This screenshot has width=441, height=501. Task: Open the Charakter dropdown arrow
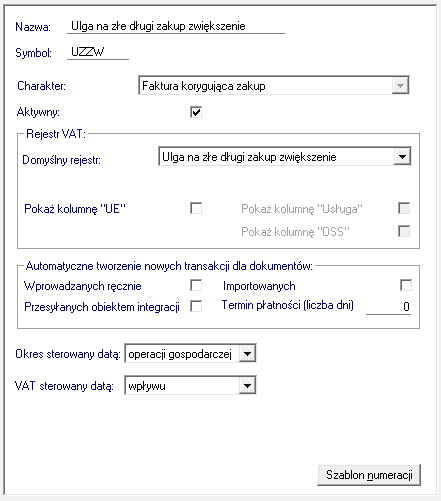pyautogui.click(x=400, y=86)
